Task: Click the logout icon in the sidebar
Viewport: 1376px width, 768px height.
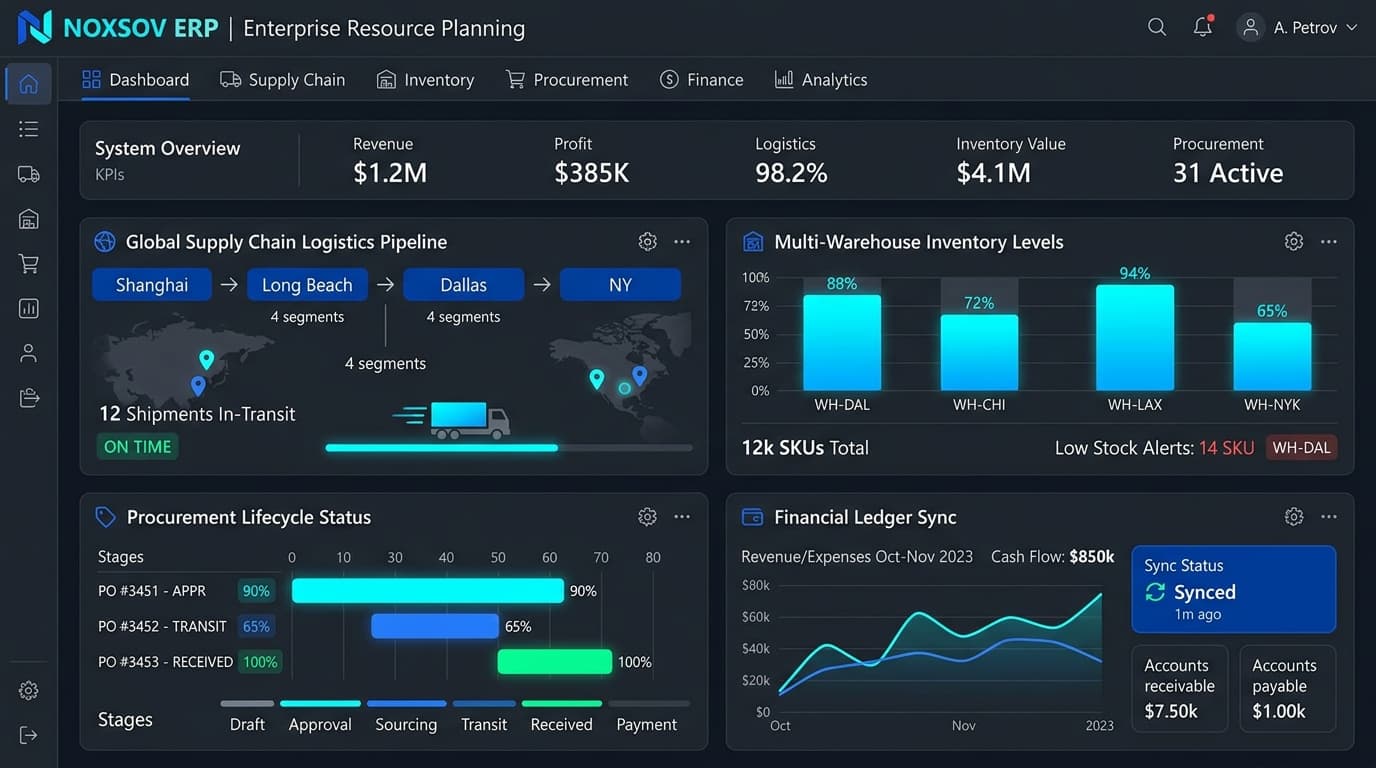Action: click(28, 735)
